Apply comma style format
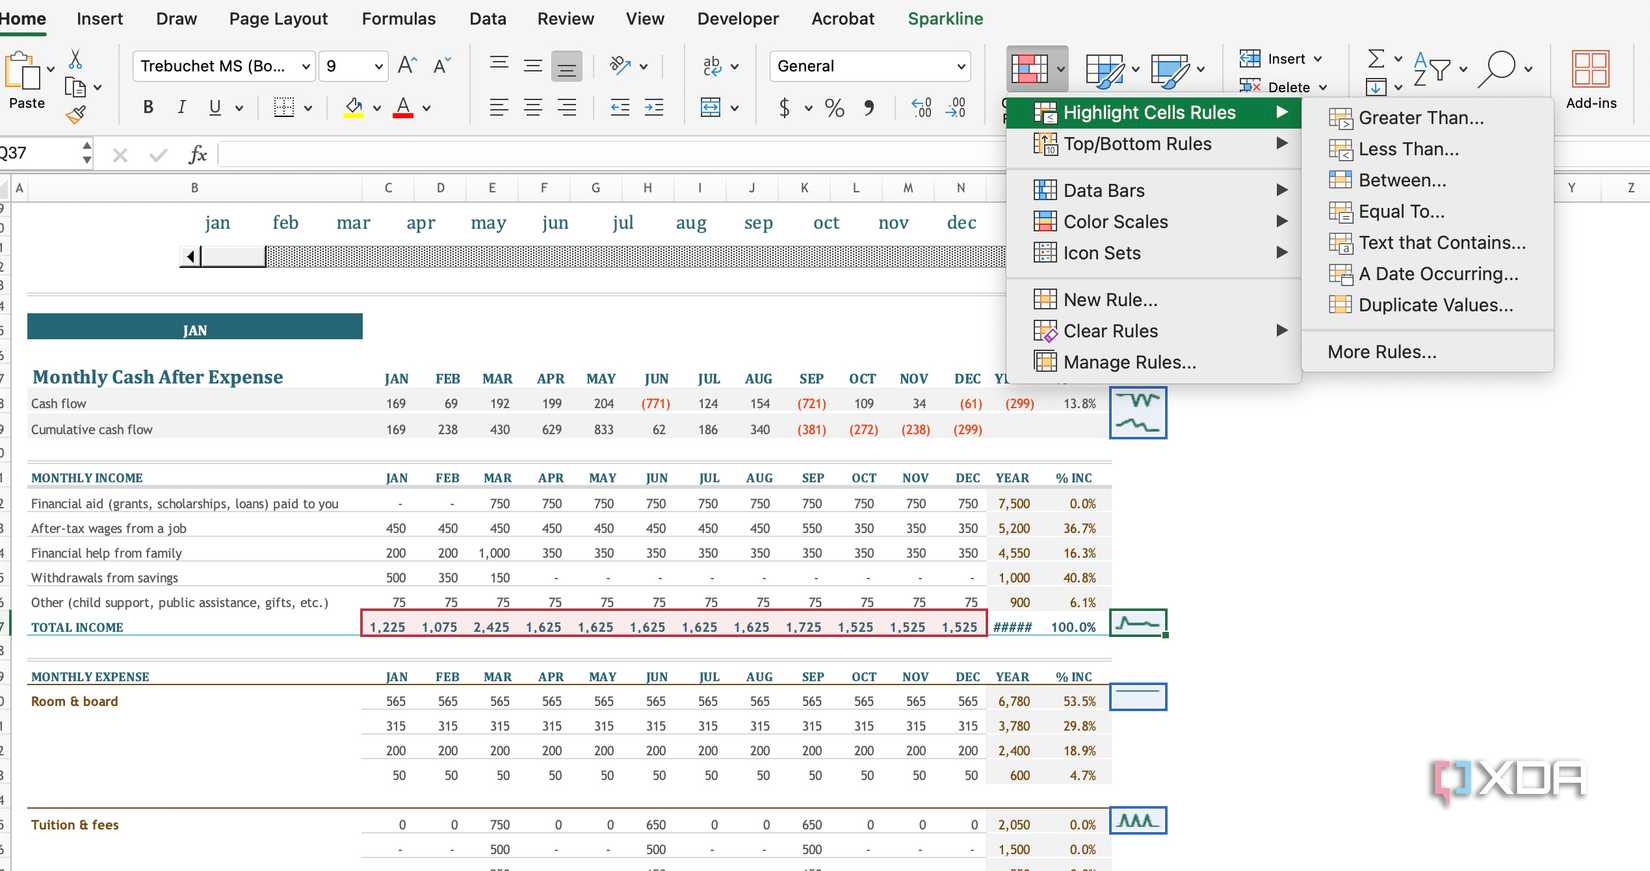The height and width of the screenshot is (871, 1650). [869, 108]
